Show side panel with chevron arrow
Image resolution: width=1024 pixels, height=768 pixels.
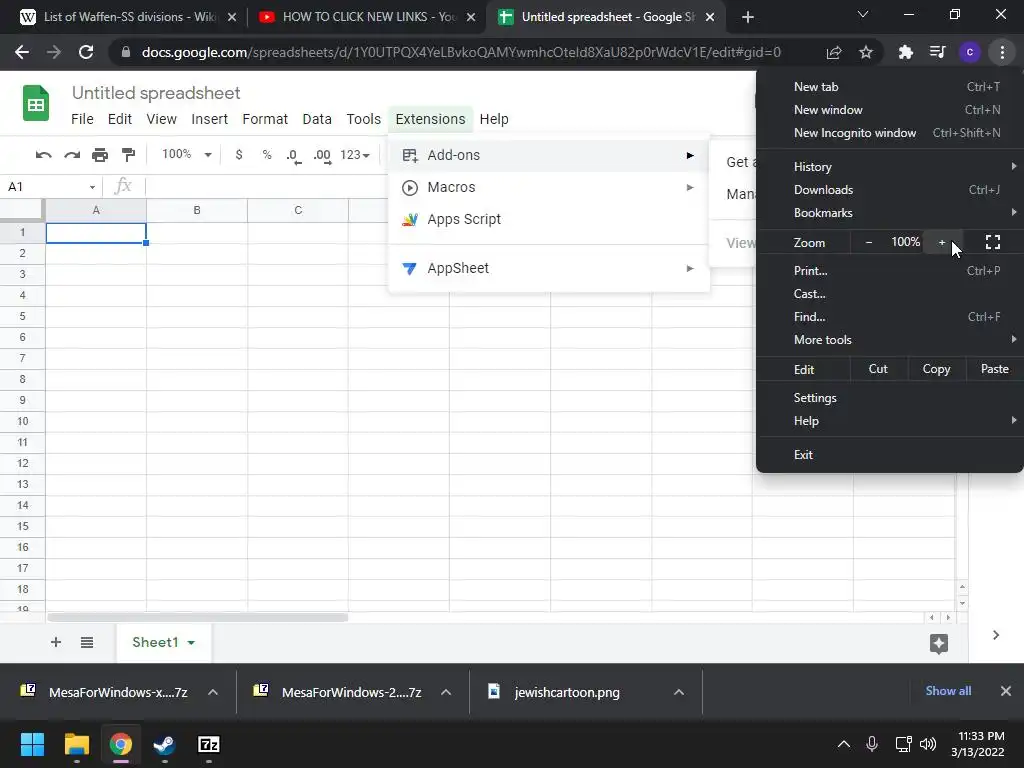click(x=995, y=635)
